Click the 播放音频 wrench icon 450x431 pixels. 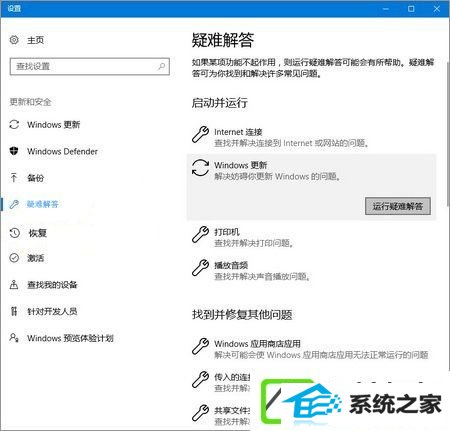200,268
